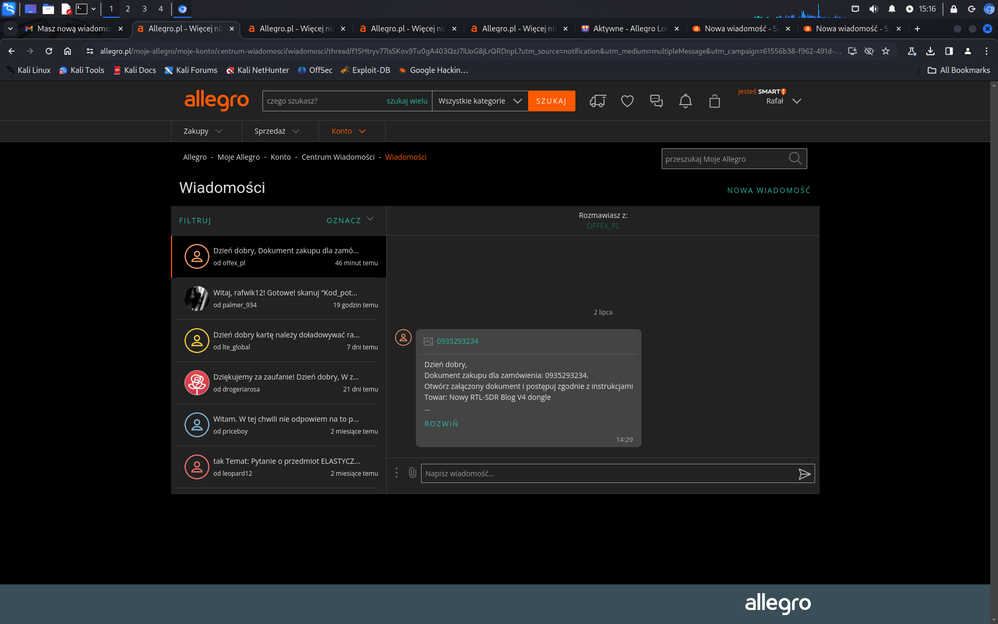Click the offex_pl sender avatar in conversation
Image resolution: width=998 pixels, height=624 pixels.
[403, 337]
